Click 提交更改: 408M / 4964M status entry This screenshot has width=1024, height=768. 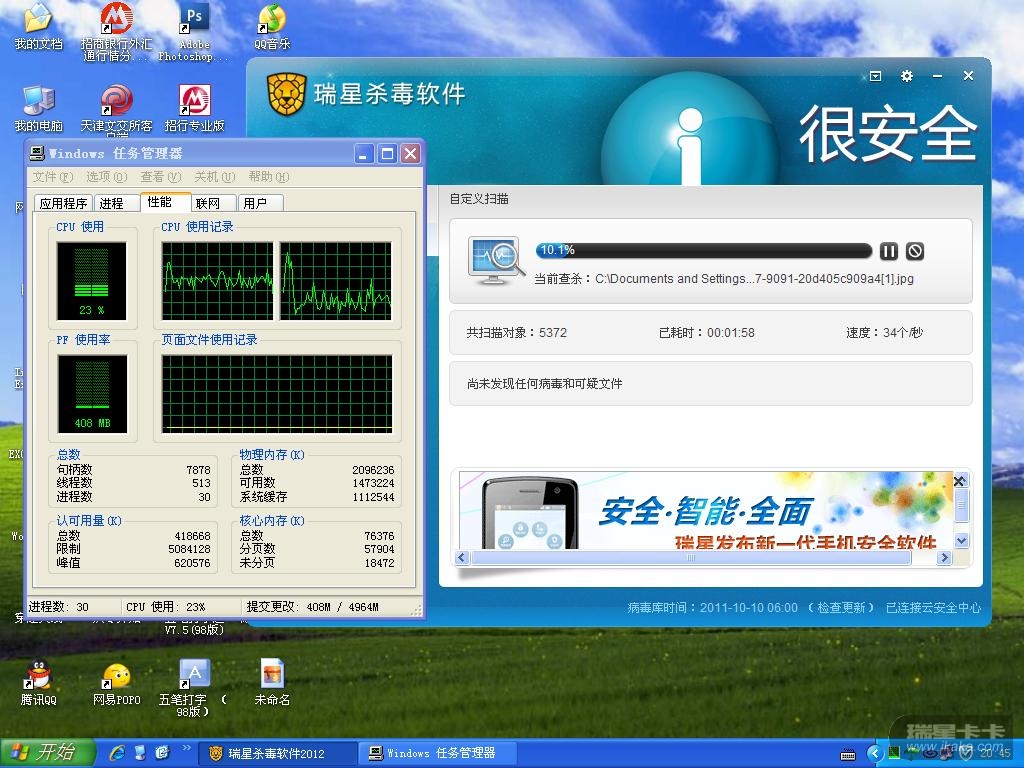(312, 607)
